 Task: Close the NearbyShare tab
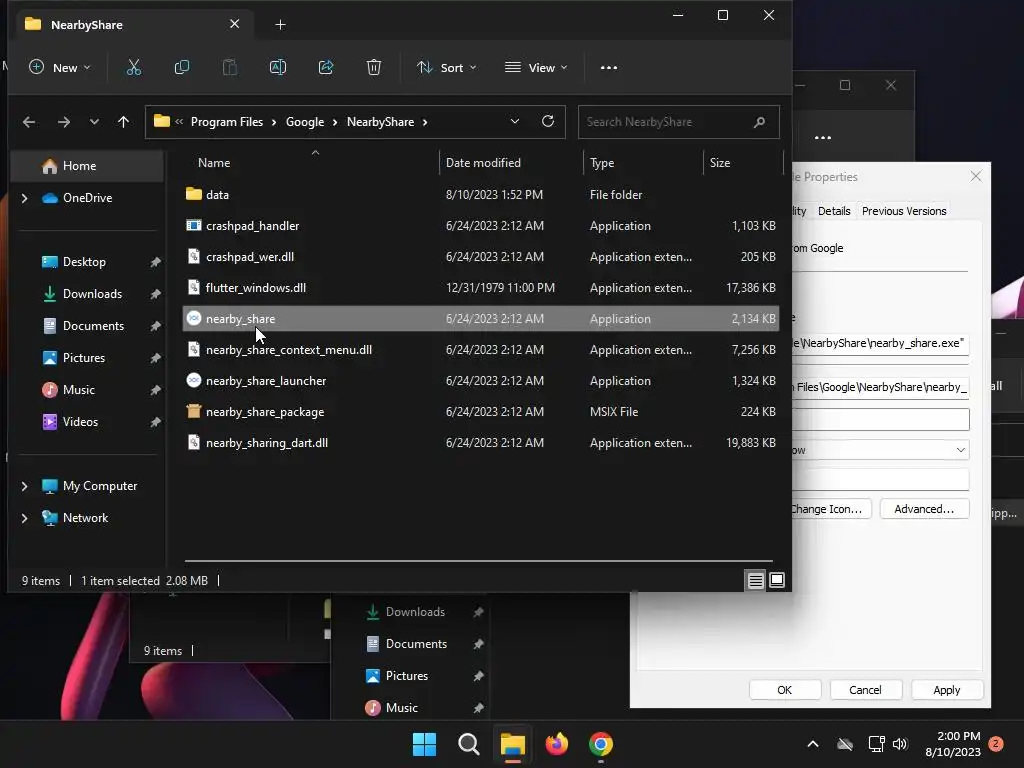(234, 24)
